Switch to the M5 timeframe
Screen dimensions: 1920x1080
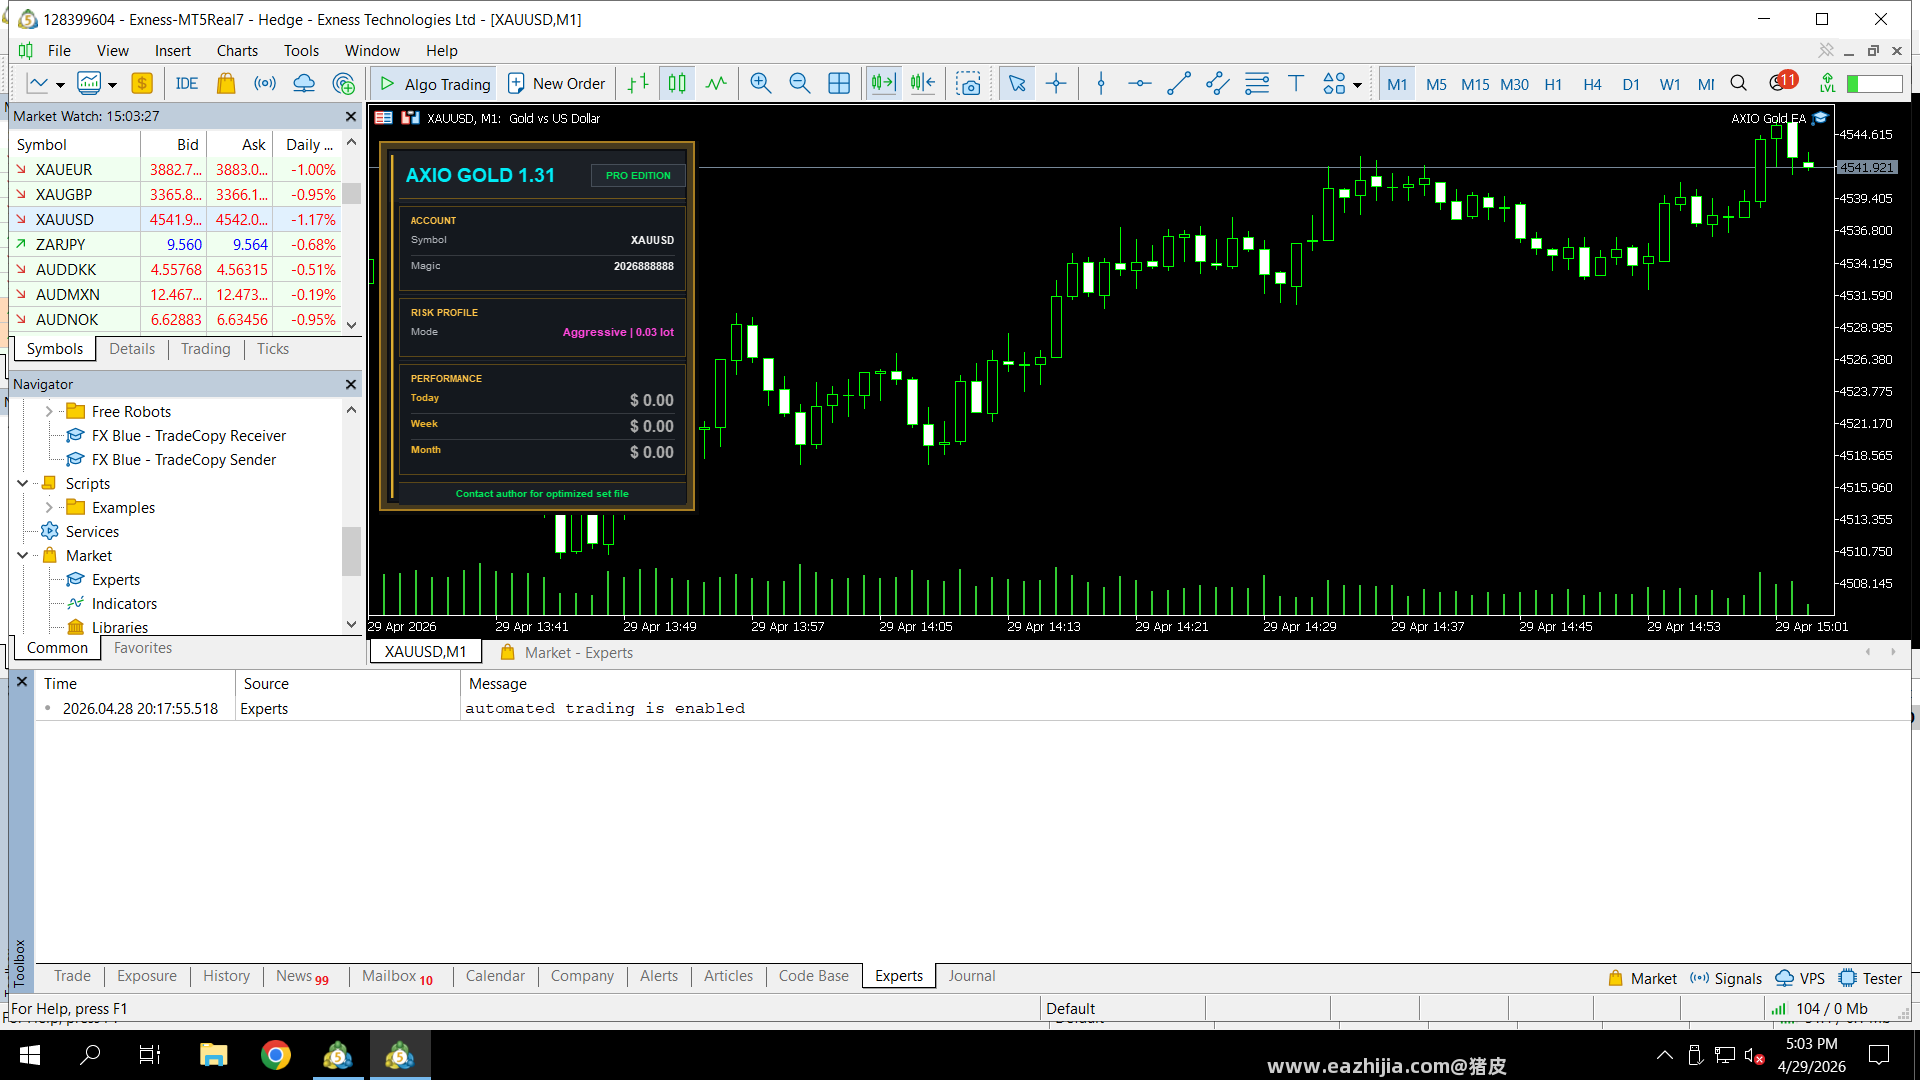click(1436, 85)
